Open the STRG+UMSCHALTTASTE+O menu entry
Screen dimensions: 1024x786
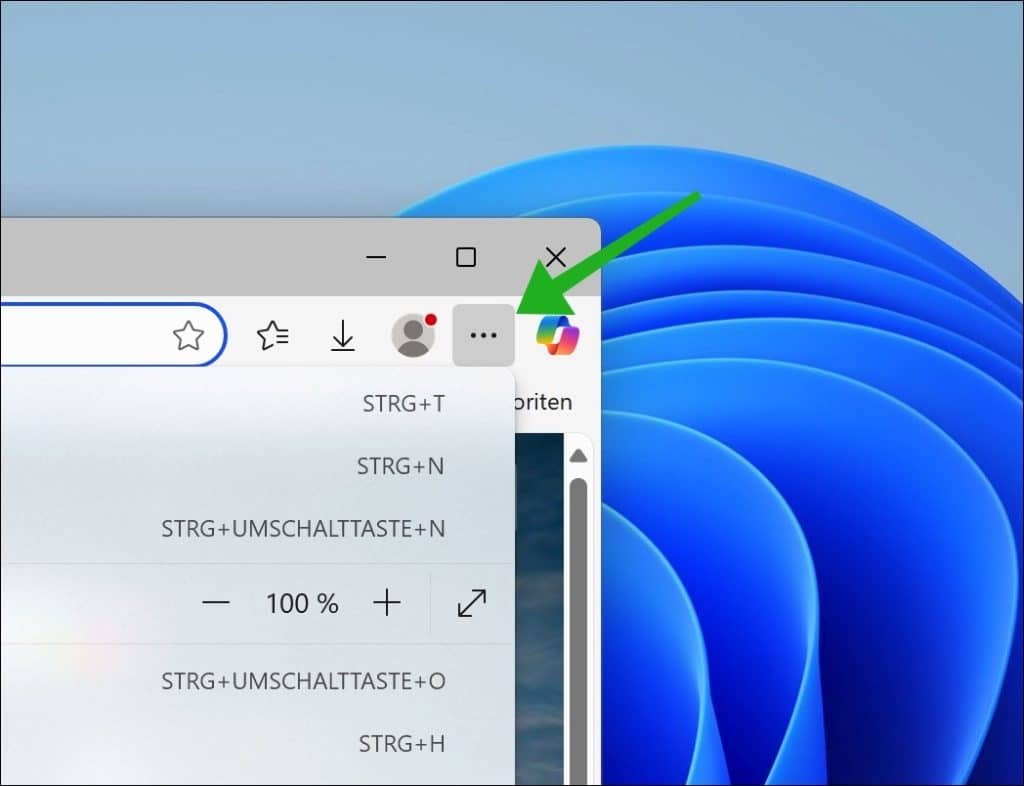point(250,681)
